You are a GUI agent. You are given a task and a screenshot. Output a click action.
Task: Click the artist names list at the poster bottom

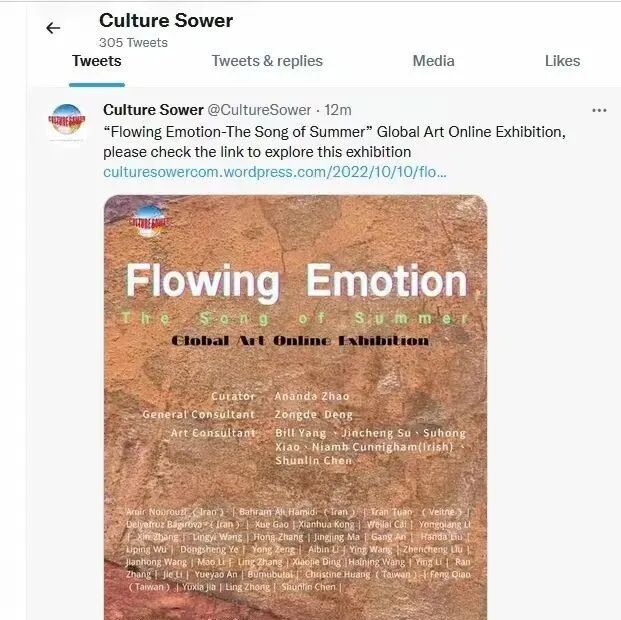click(x=298, y=549)
